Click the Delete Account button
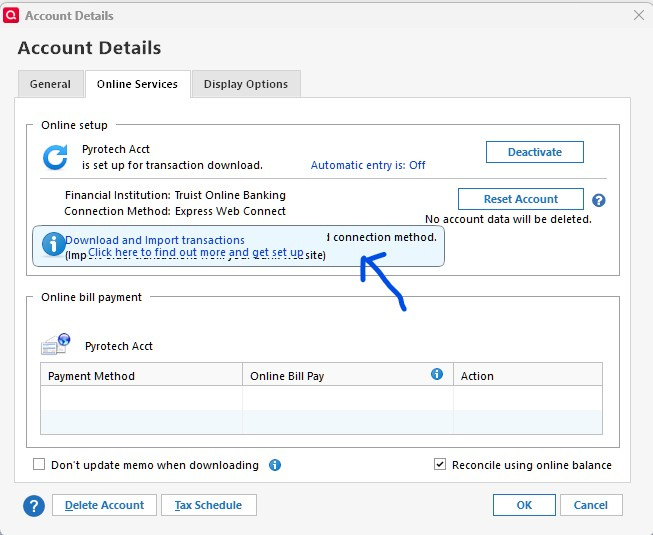 (105, 505)
